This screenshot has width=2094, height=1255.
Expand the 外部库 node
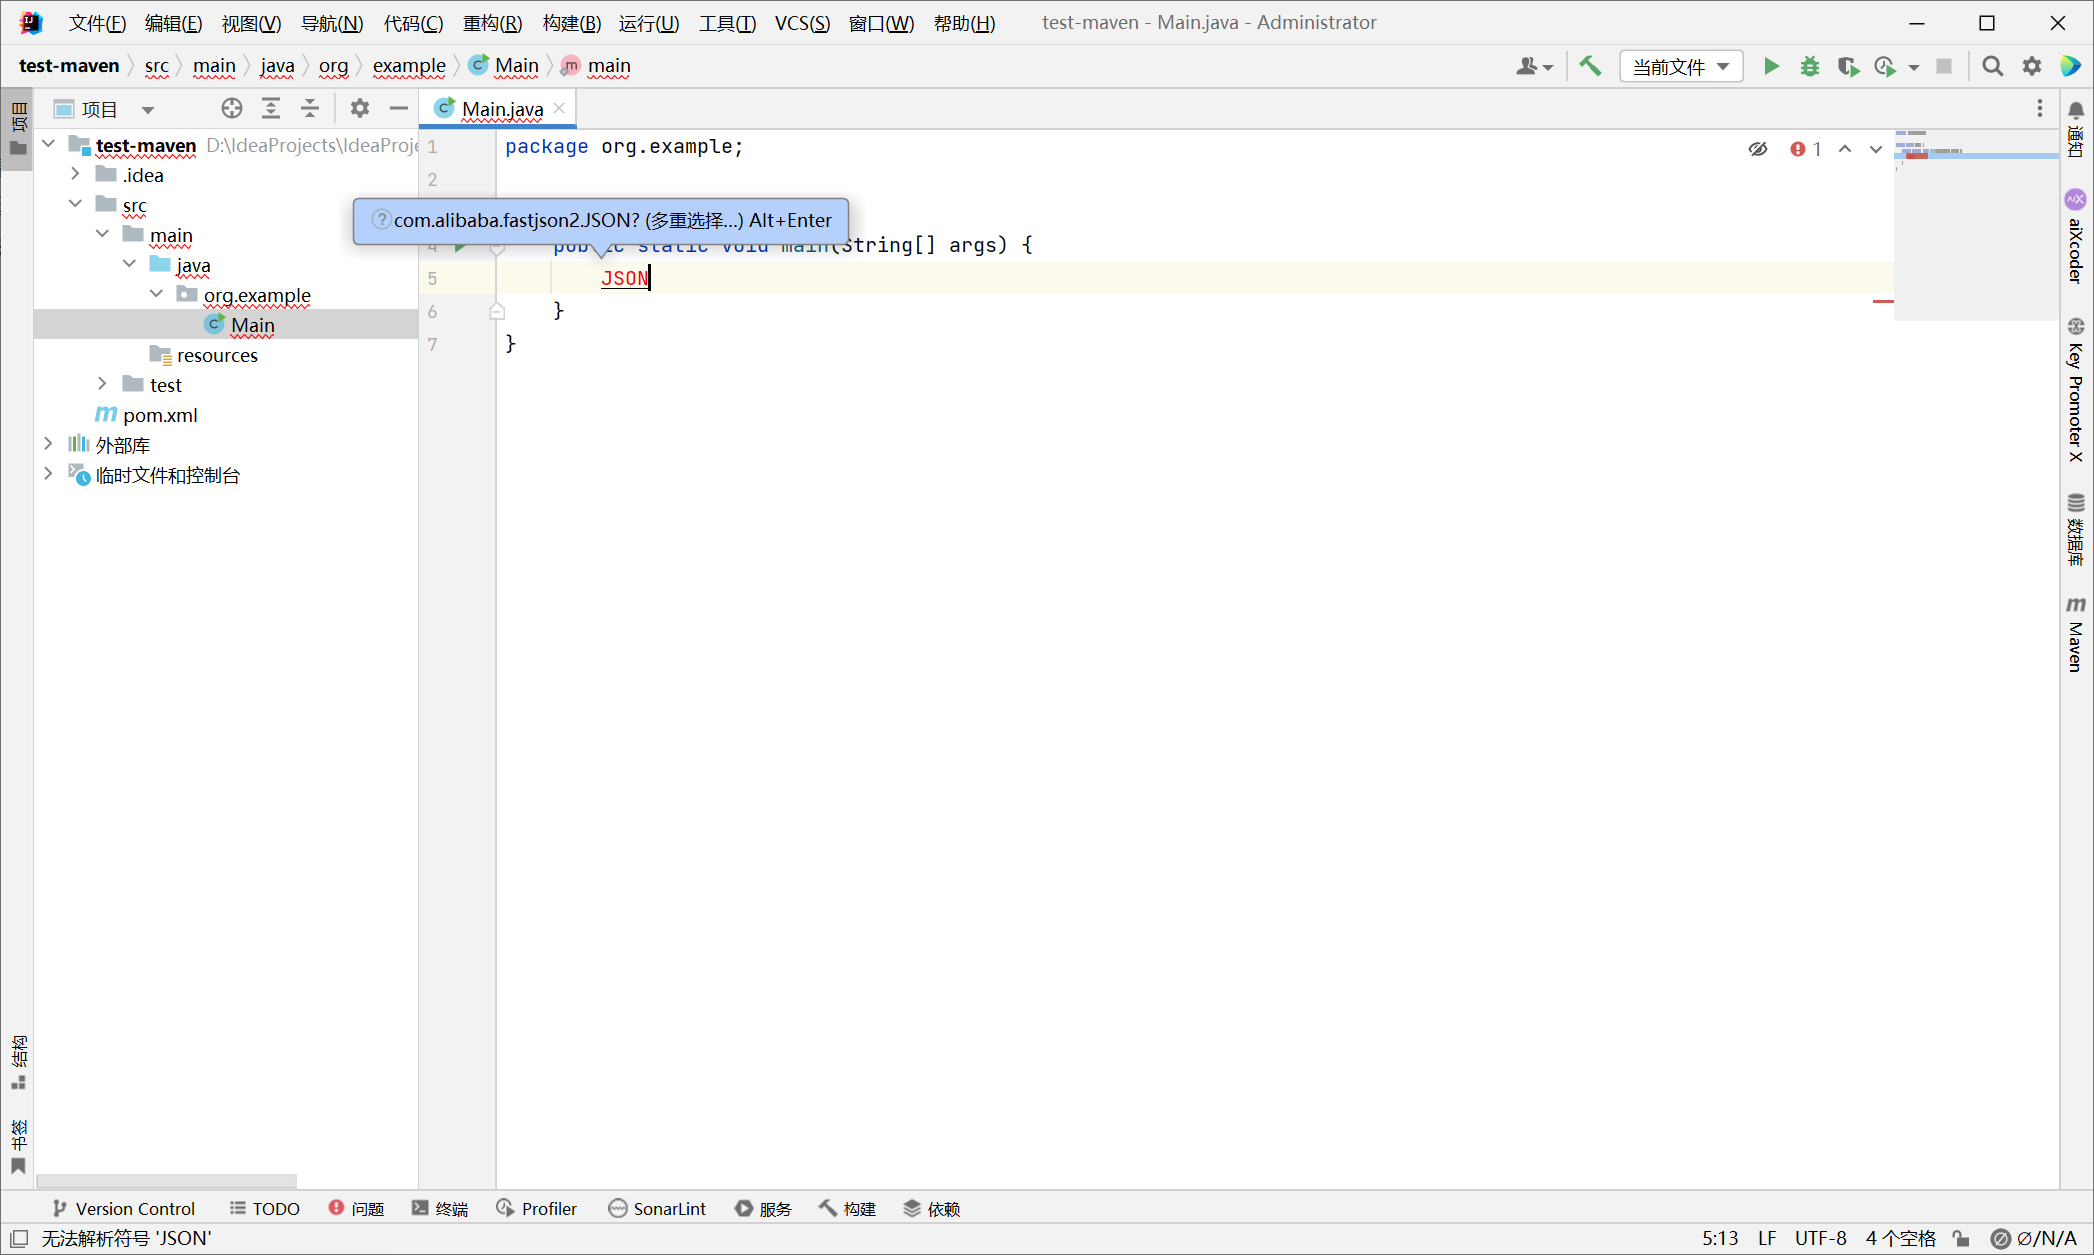[x=48, y=444]
